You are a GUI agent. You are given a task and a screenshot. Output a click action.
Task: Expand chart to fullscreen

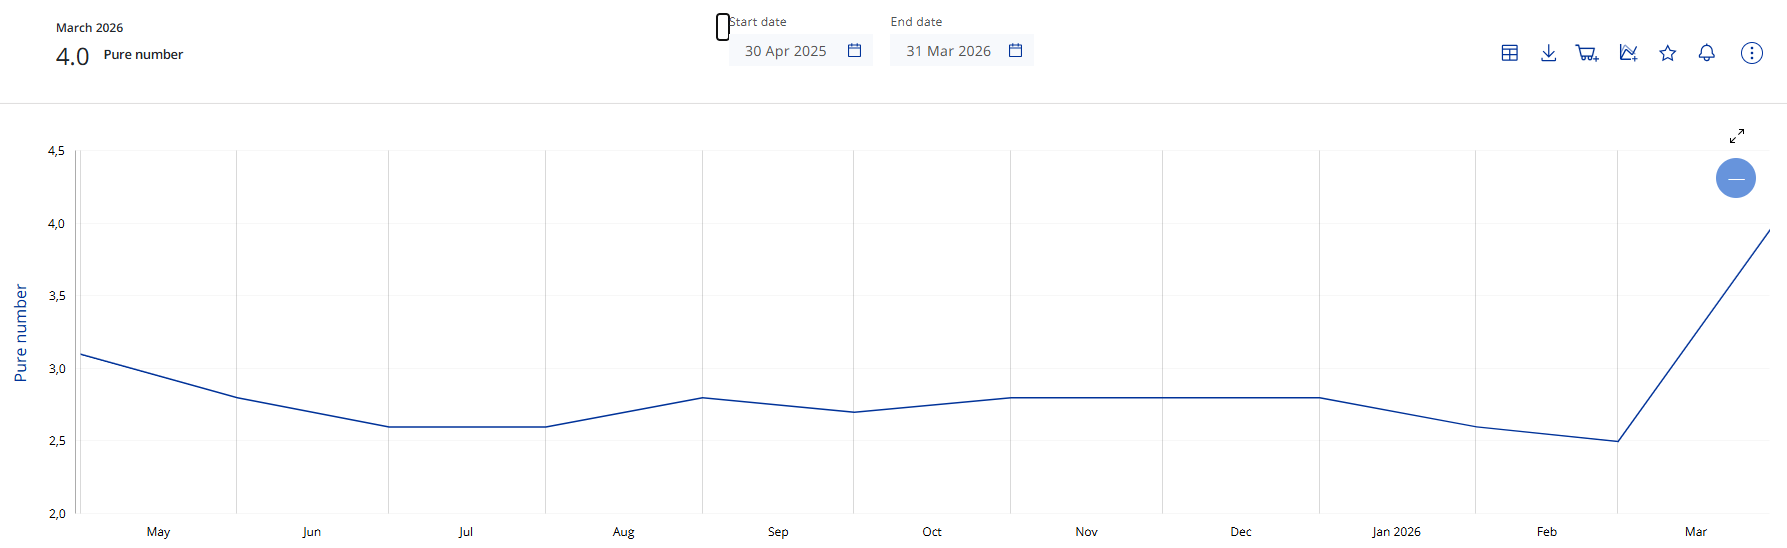point(1737,135)
